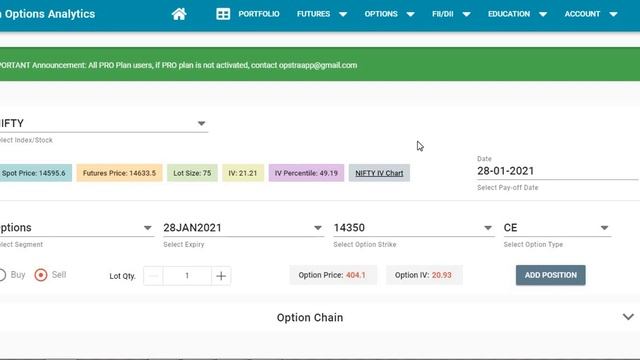Open the OPTIONS menu
The height and width of the screenshot is (360, 640).
(381, 14)
